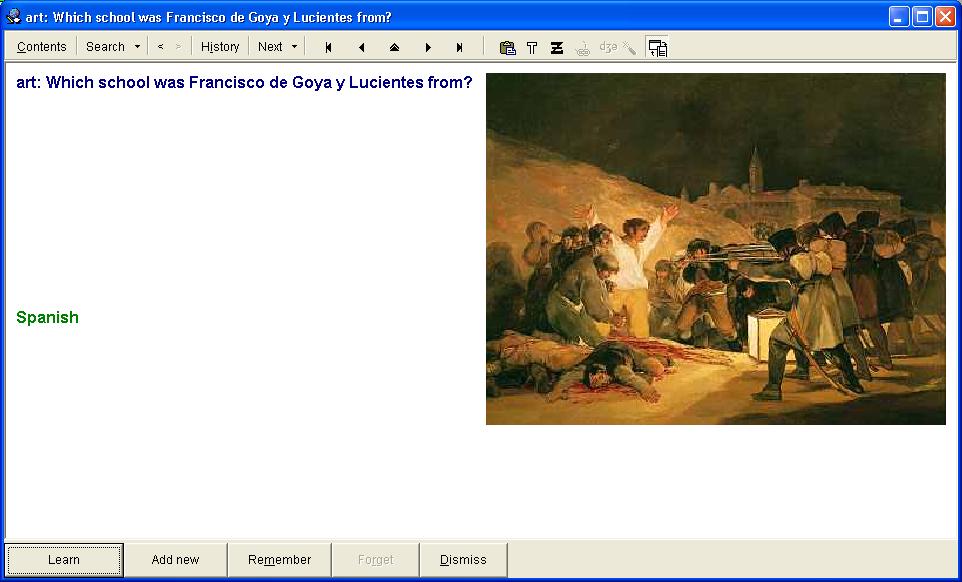Open the Contents menu item

pos(42,47)
